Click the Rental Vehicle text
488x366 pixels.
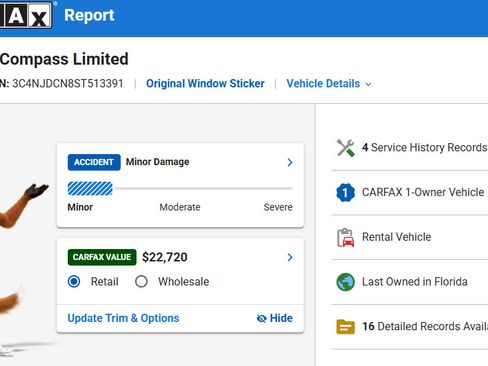point(397,237)
